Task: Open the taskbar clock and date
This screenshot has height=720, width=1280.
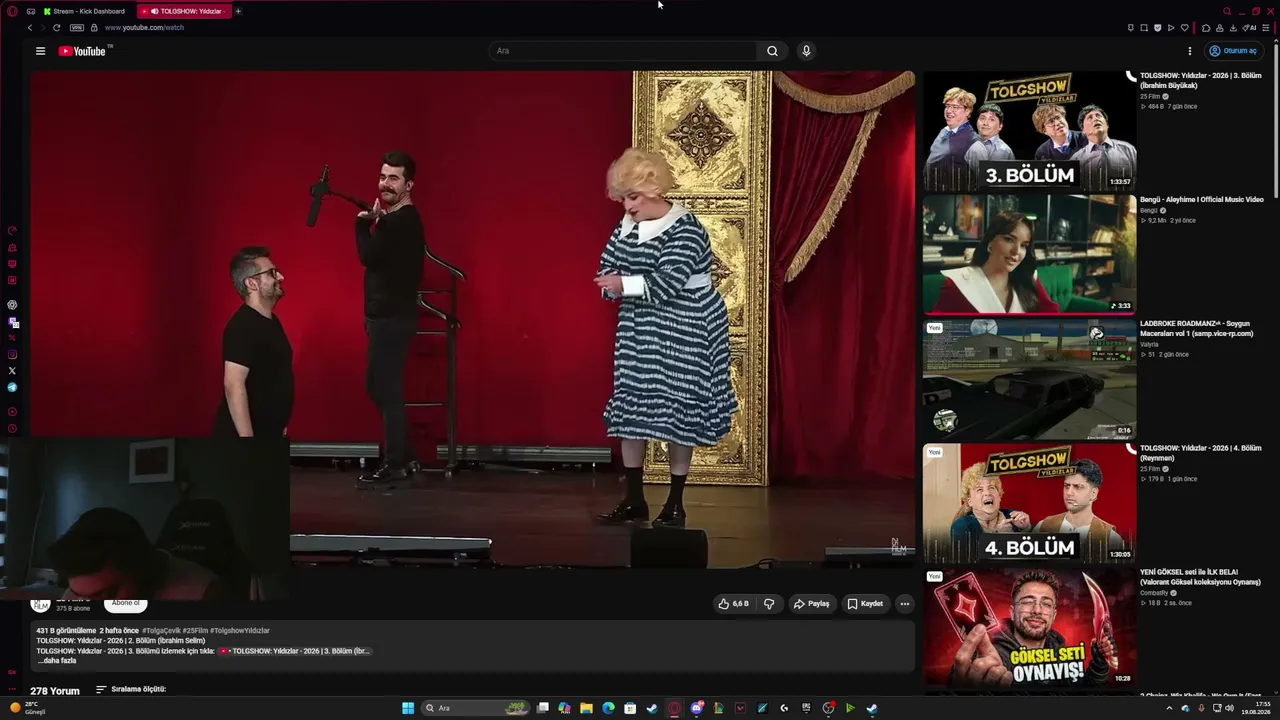Action: coord(1256,708)
